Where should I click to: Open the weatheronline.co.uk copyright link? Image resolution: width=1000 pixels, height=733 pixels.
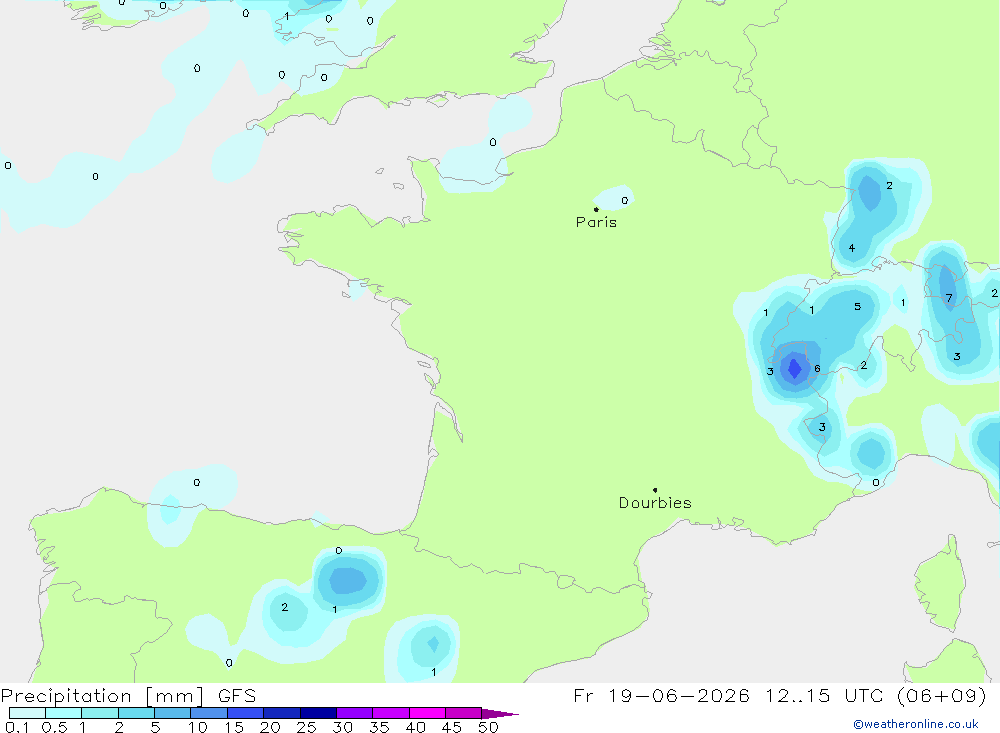coord(916,724)
